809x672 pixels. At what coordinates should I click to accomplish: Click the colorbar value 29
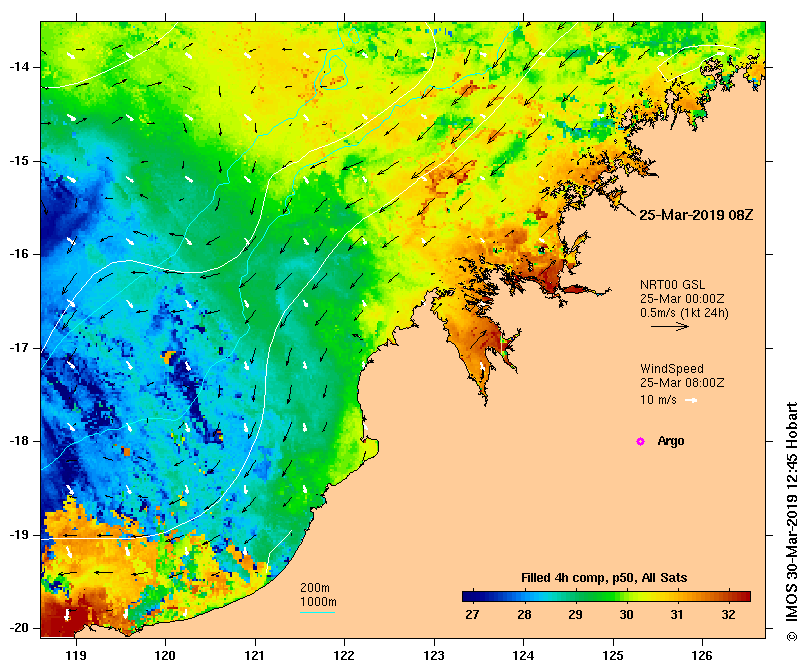click(x=575, y=615)
